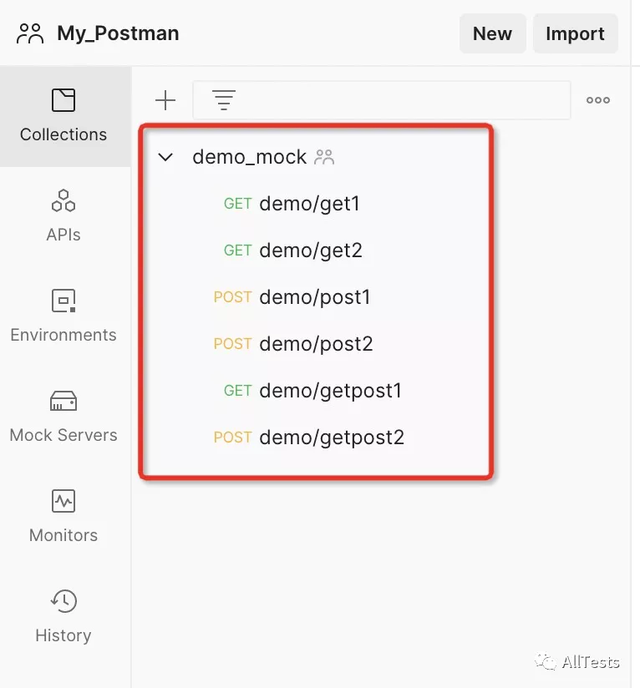
Task: Open the Environments sidebar icon
Action: click(64, 301)
